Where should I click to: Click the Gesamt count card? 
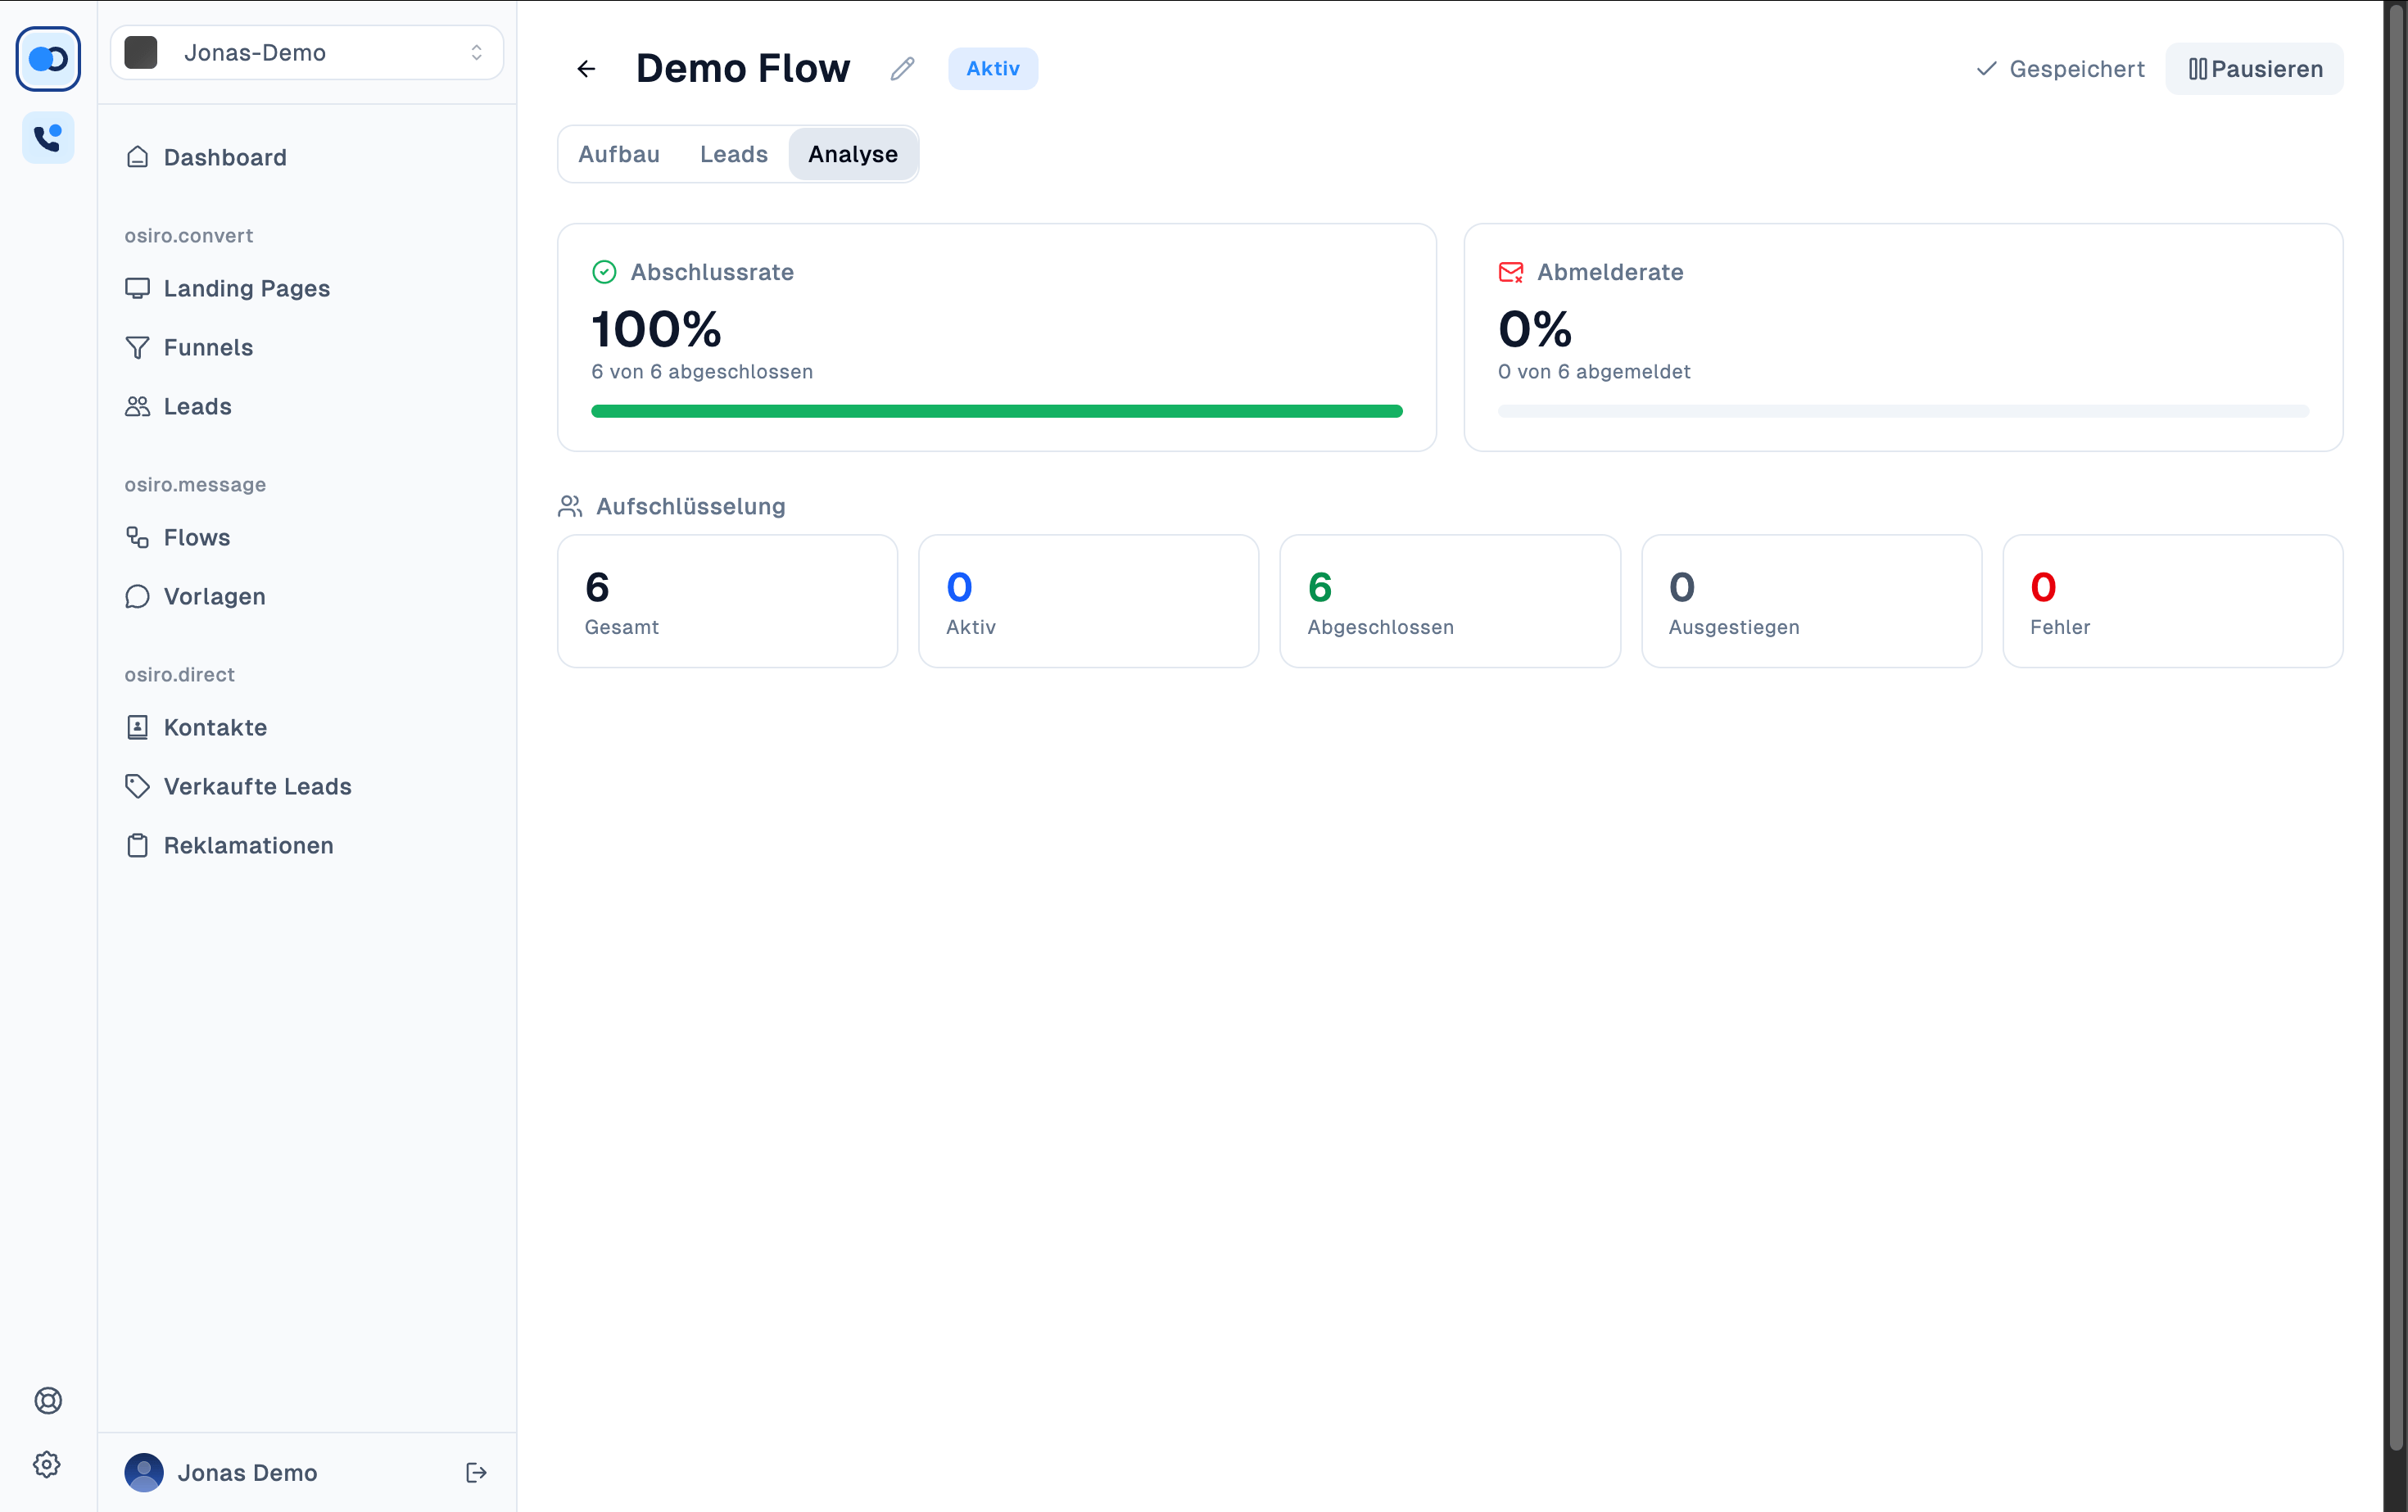(728, 601)
